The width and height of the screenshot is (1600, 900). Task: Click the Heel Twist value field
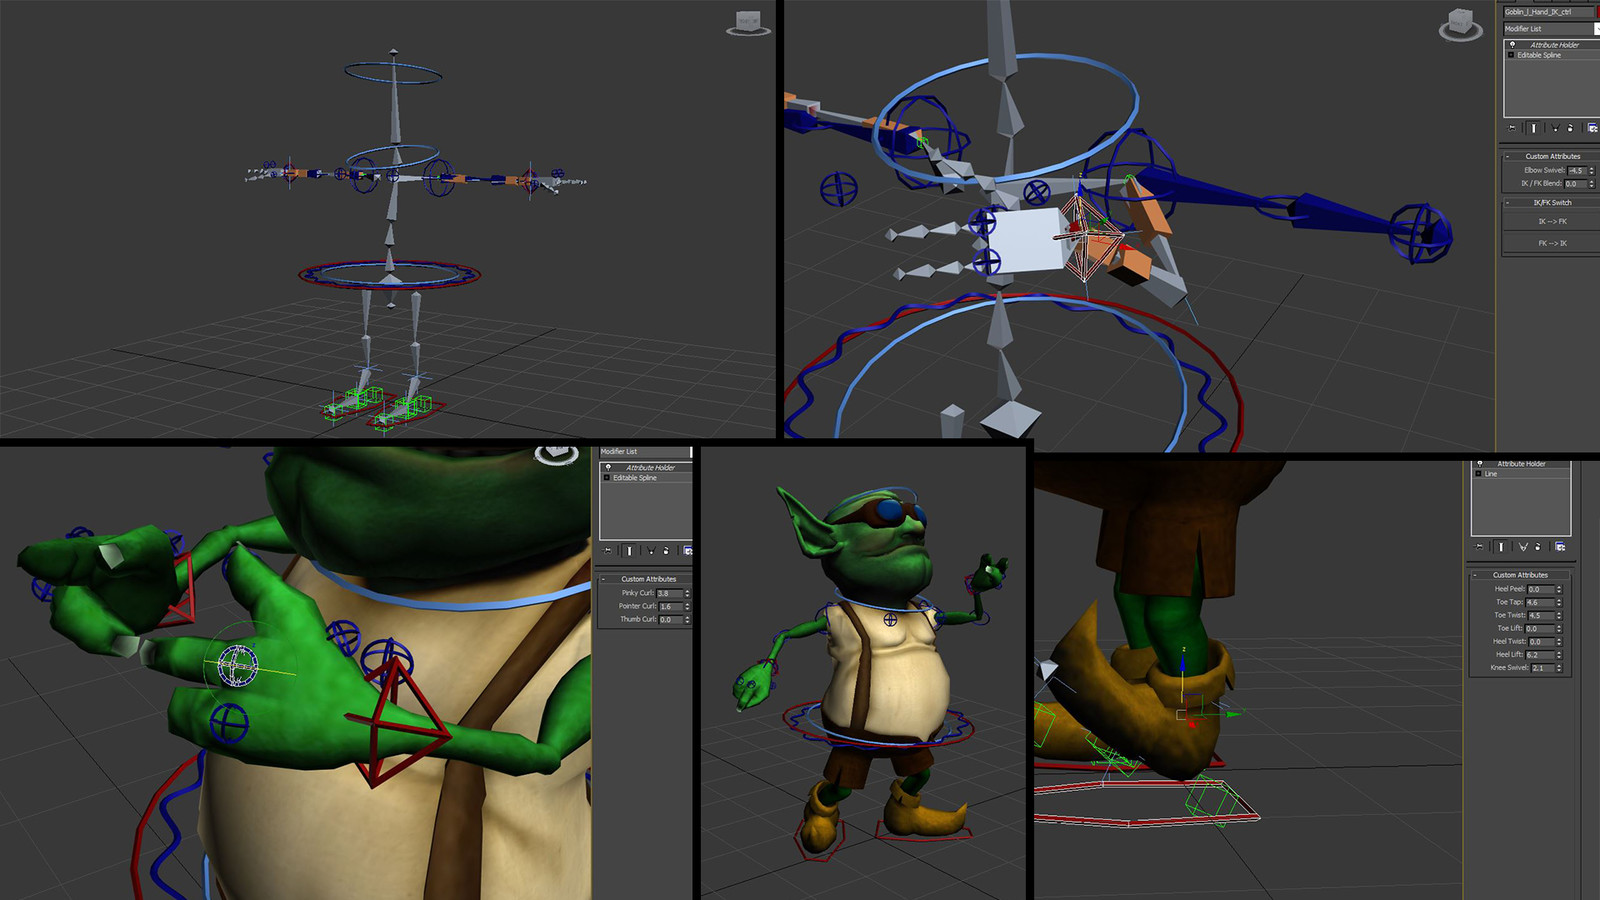pos(1542,642)
